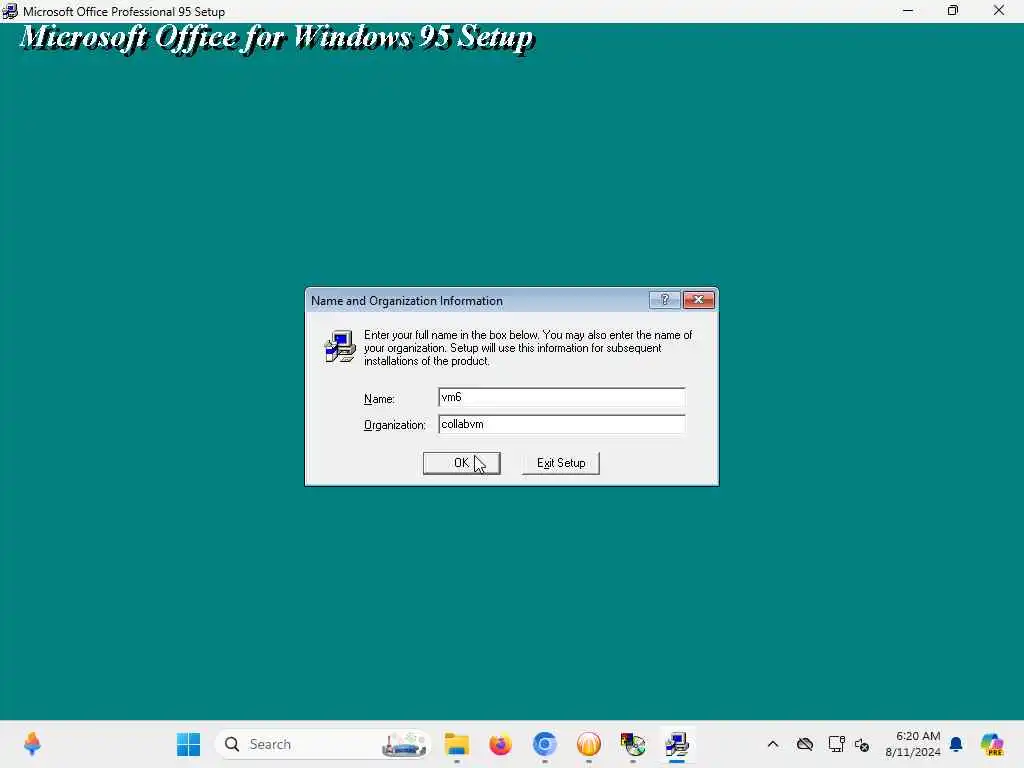The width and height of the screenshot is (1024, 768).
Task: Click the search highlight image in search box
Action: click(x=405, y=744)
